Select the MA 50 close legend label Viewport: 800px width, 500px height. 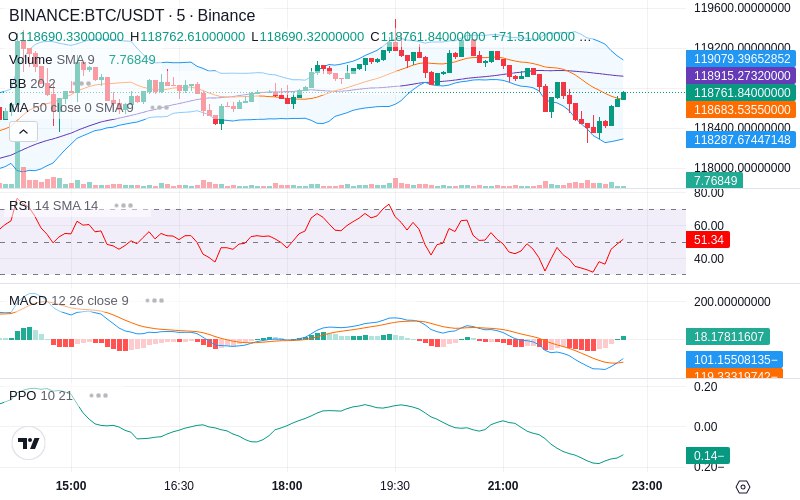(71, 108)
